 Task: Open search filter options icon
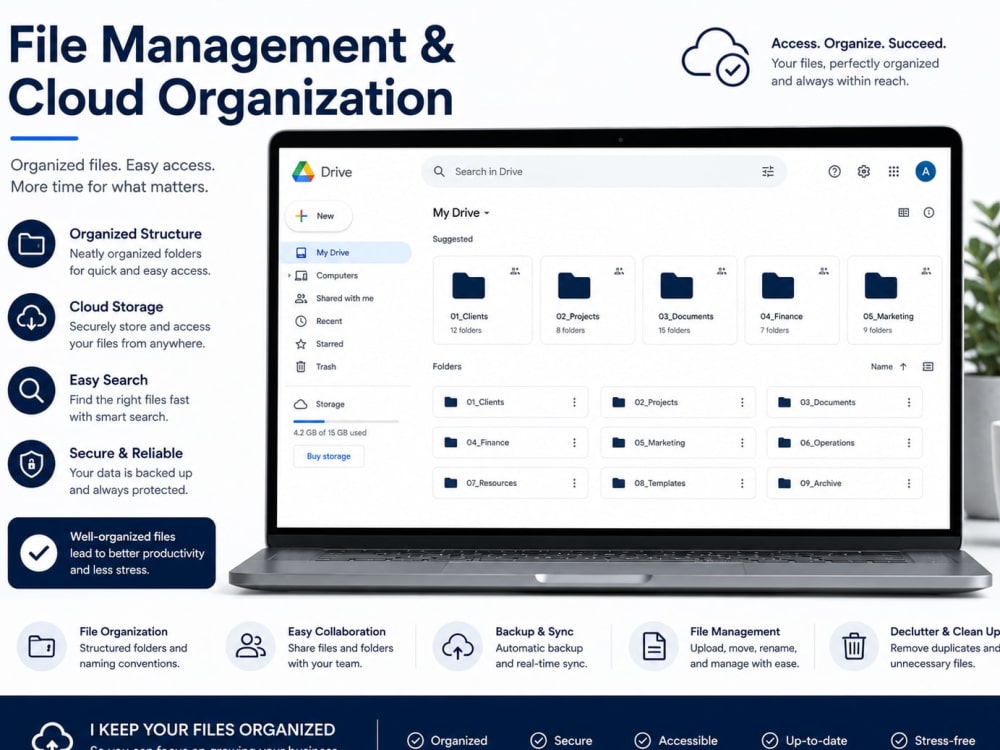(x=768, y=172)
